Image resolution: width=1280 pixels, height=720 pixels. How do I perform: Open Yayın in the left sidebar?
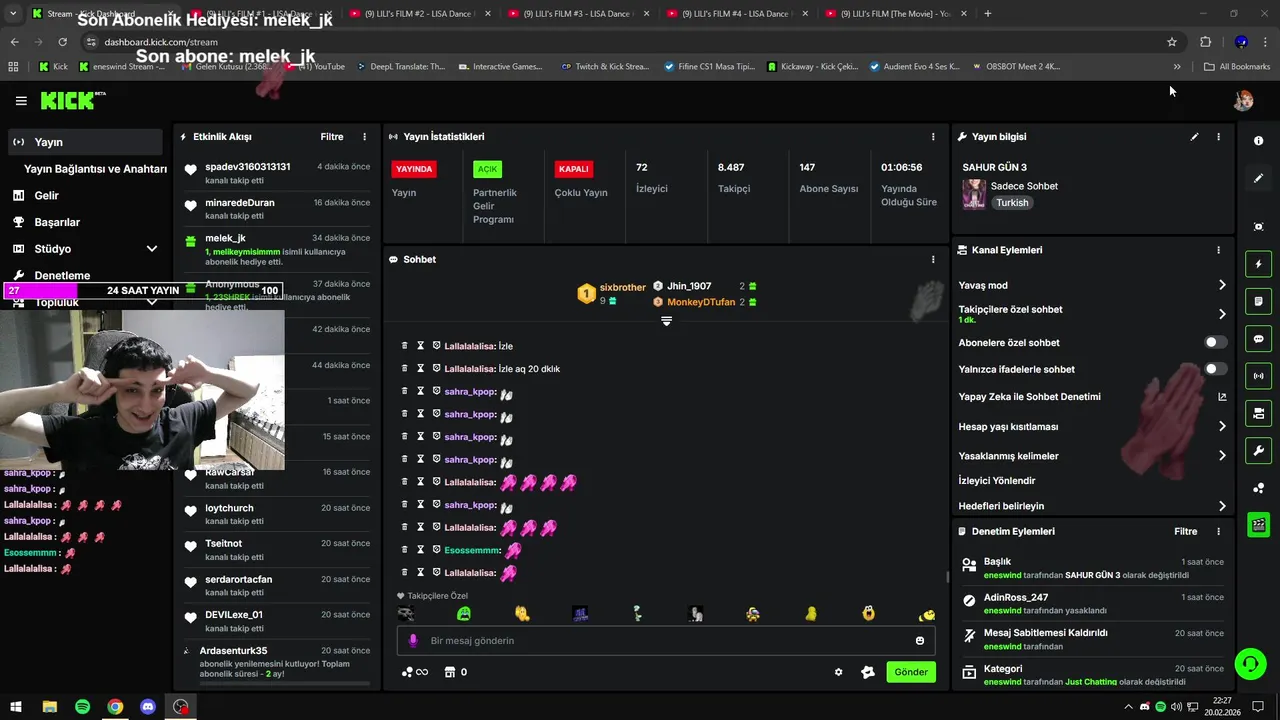click(85, 142)
